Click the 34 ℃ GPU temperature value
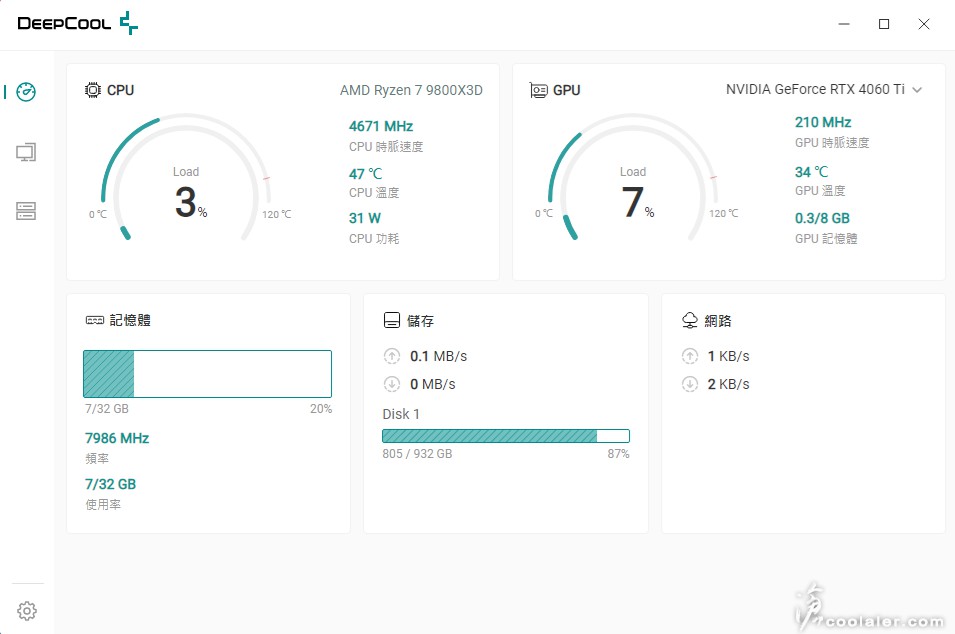Screen dimensions: 955x634 (x=811, y=172)
